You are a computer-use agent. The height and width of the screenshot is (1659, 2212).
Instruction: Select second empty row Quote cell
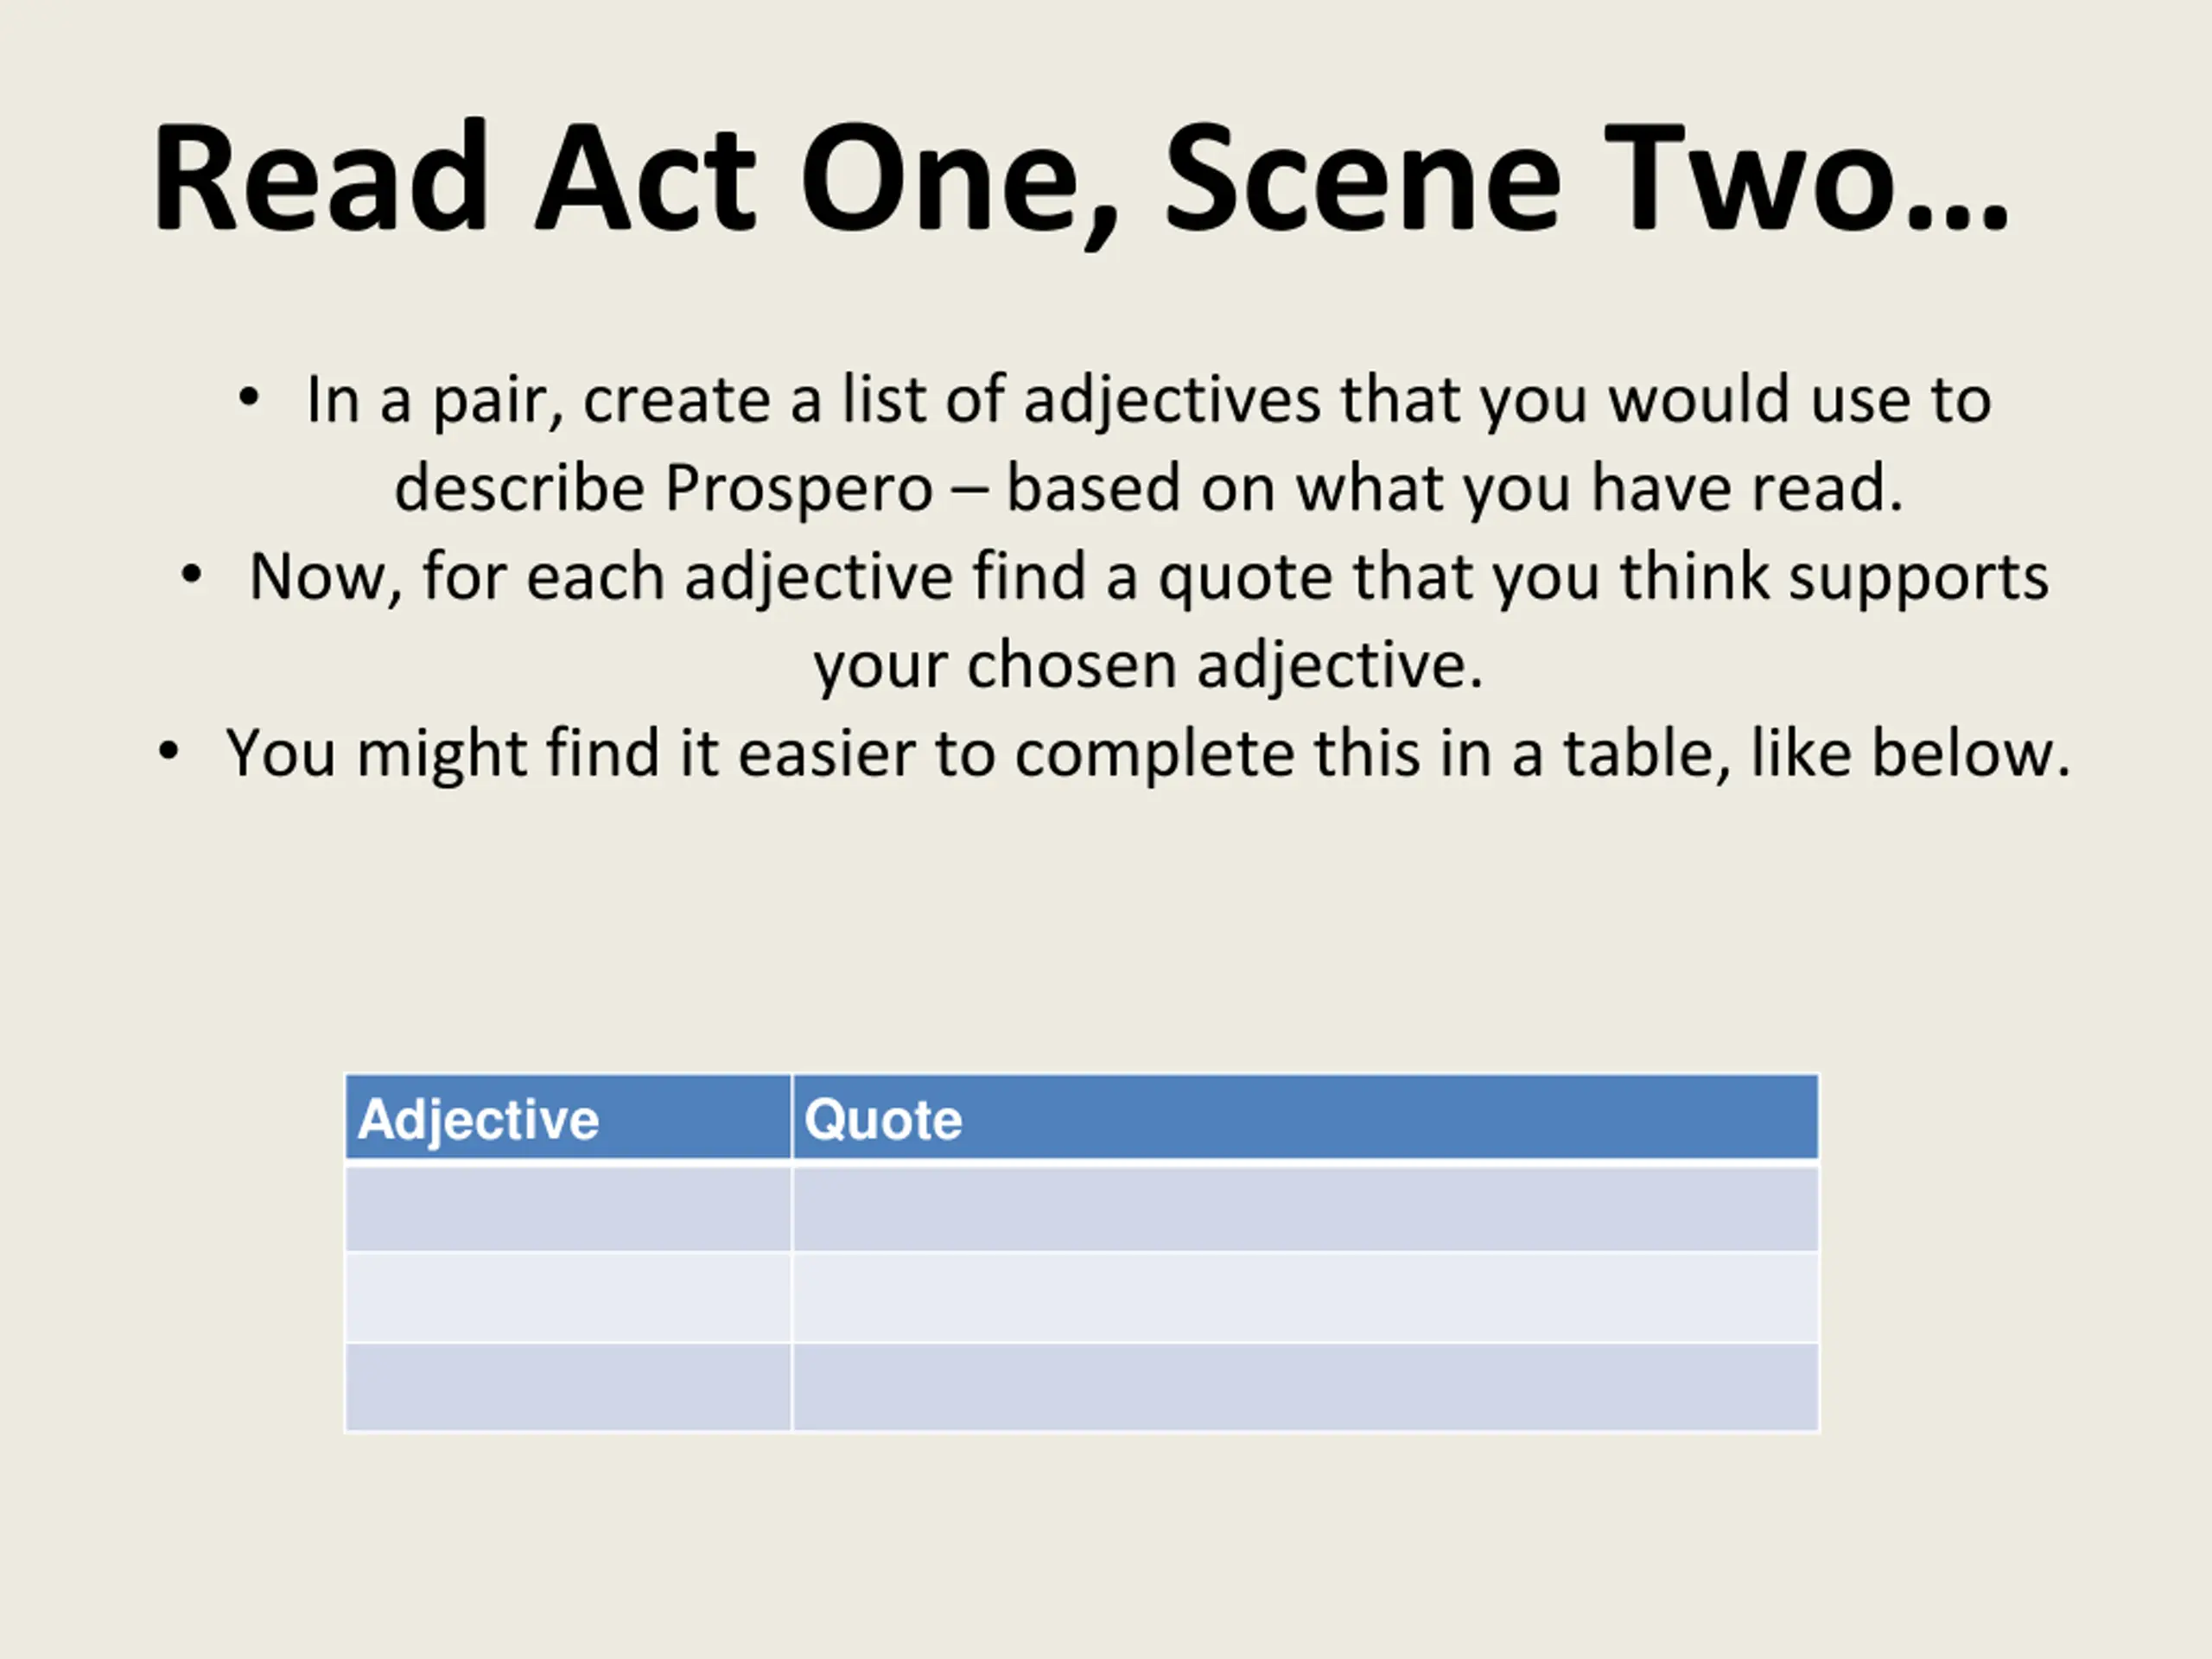pyautogui.click(x=1305, y=1297)
